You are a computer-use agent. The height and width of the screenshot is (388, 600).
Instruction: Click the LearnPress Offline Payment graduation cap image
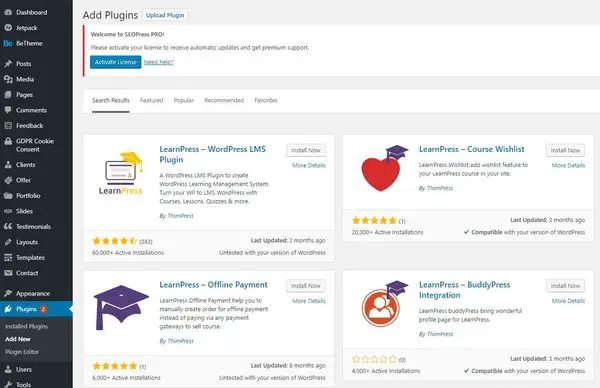point(121,307)
